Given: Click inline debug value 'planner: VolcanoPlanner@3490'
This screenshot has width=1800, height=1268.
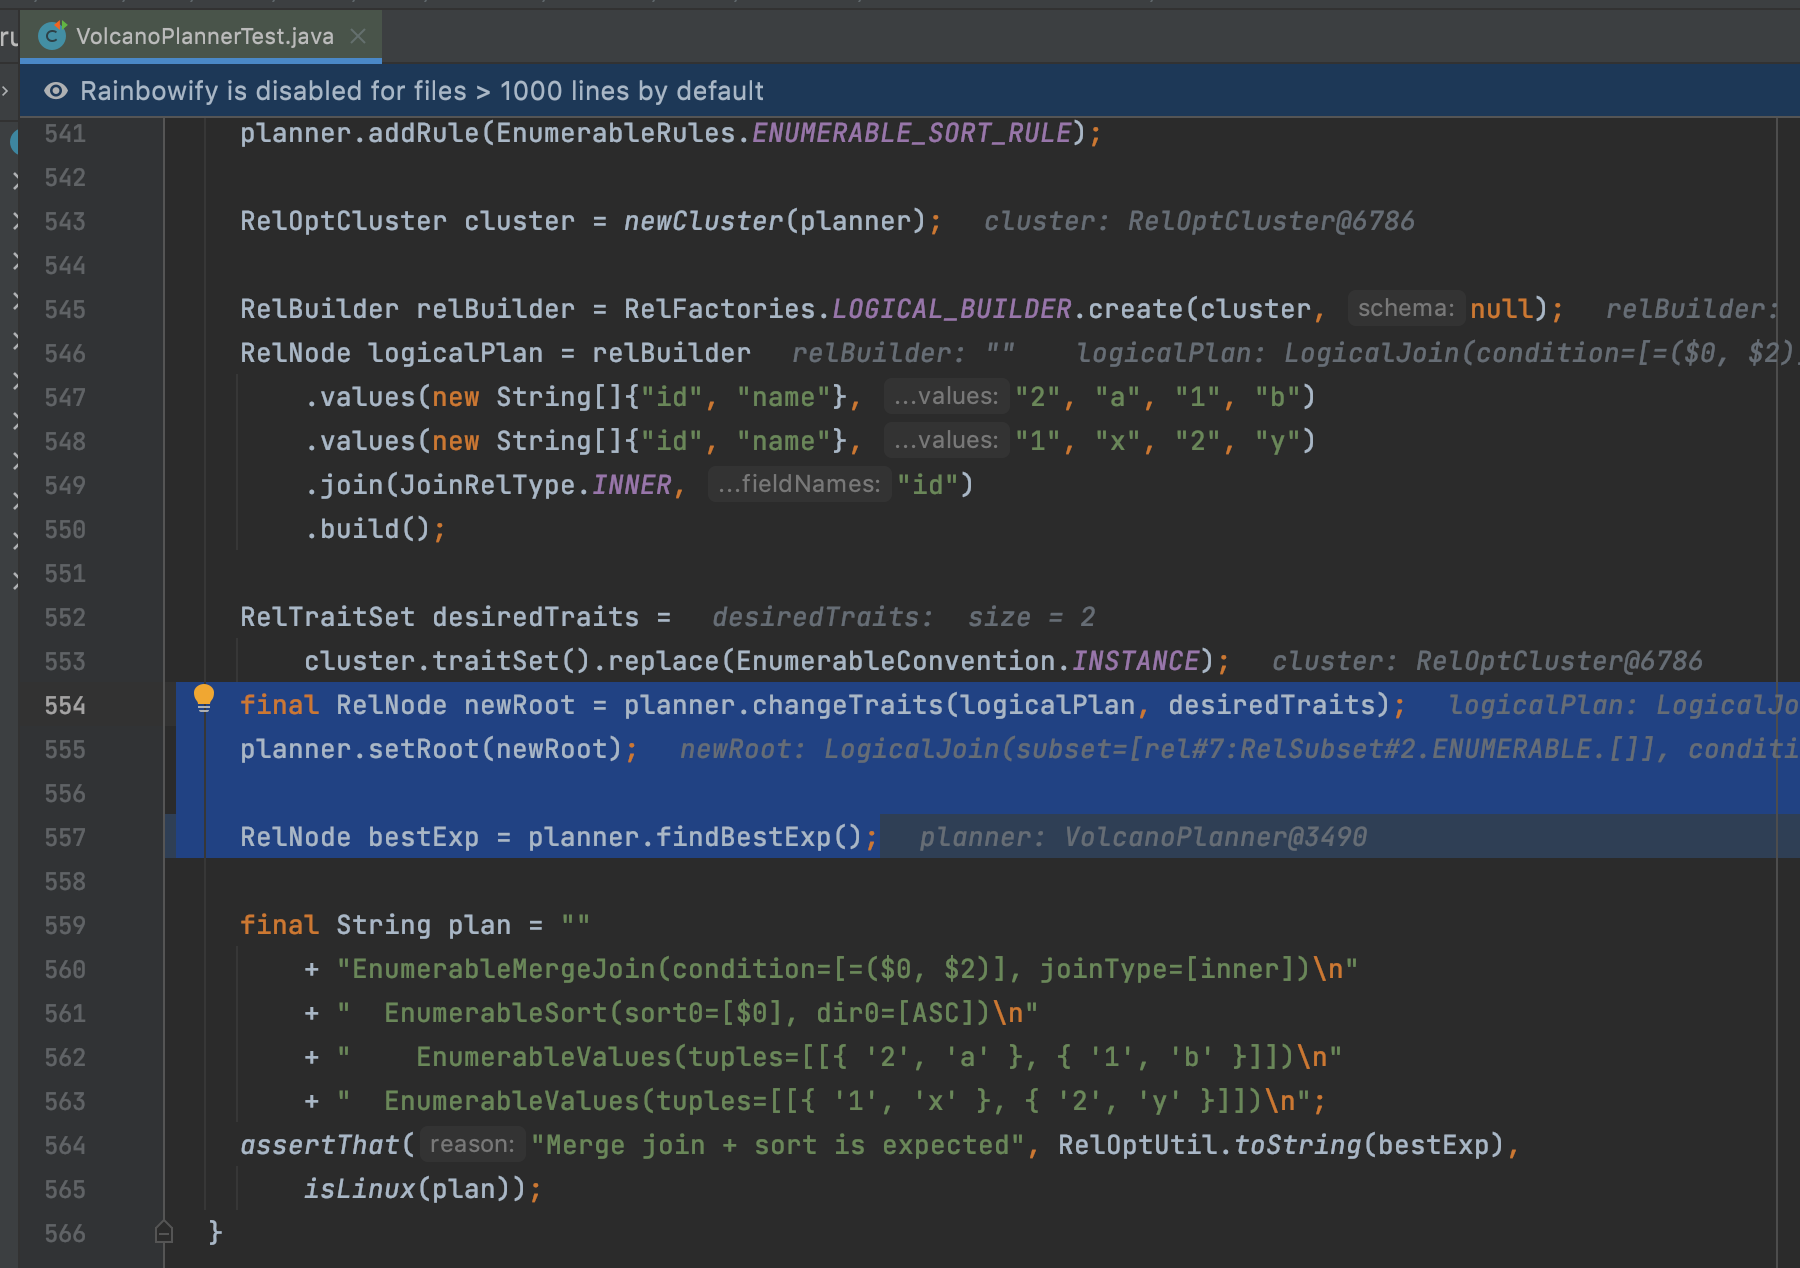Looking at the screenshot, I should point(1143,837).
